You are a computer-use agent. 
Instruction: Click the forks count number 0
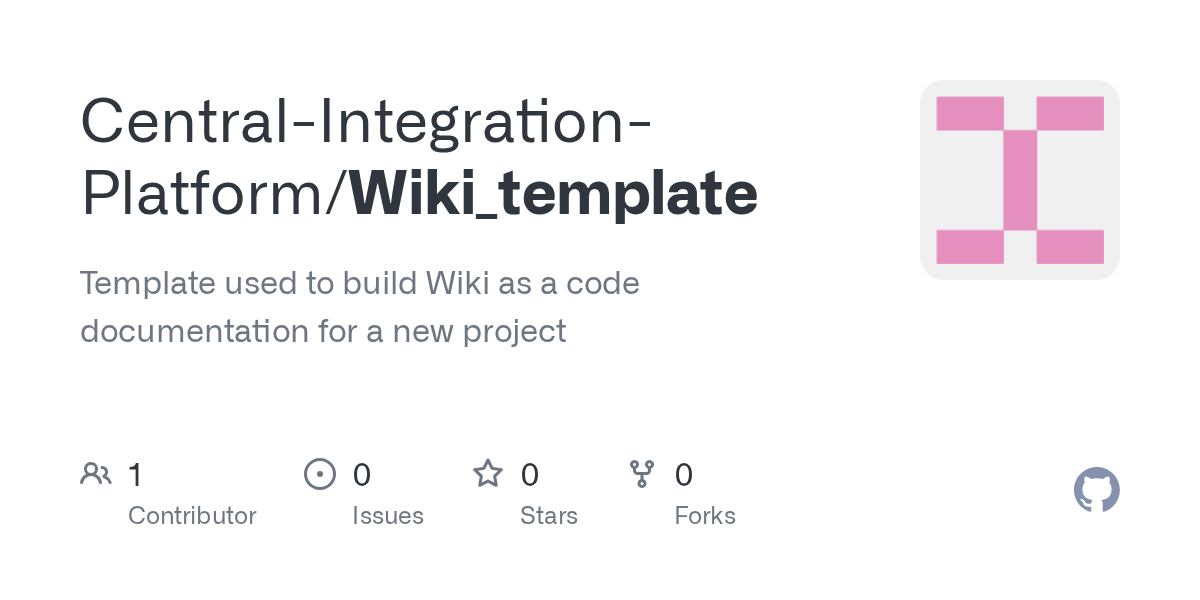684,474
